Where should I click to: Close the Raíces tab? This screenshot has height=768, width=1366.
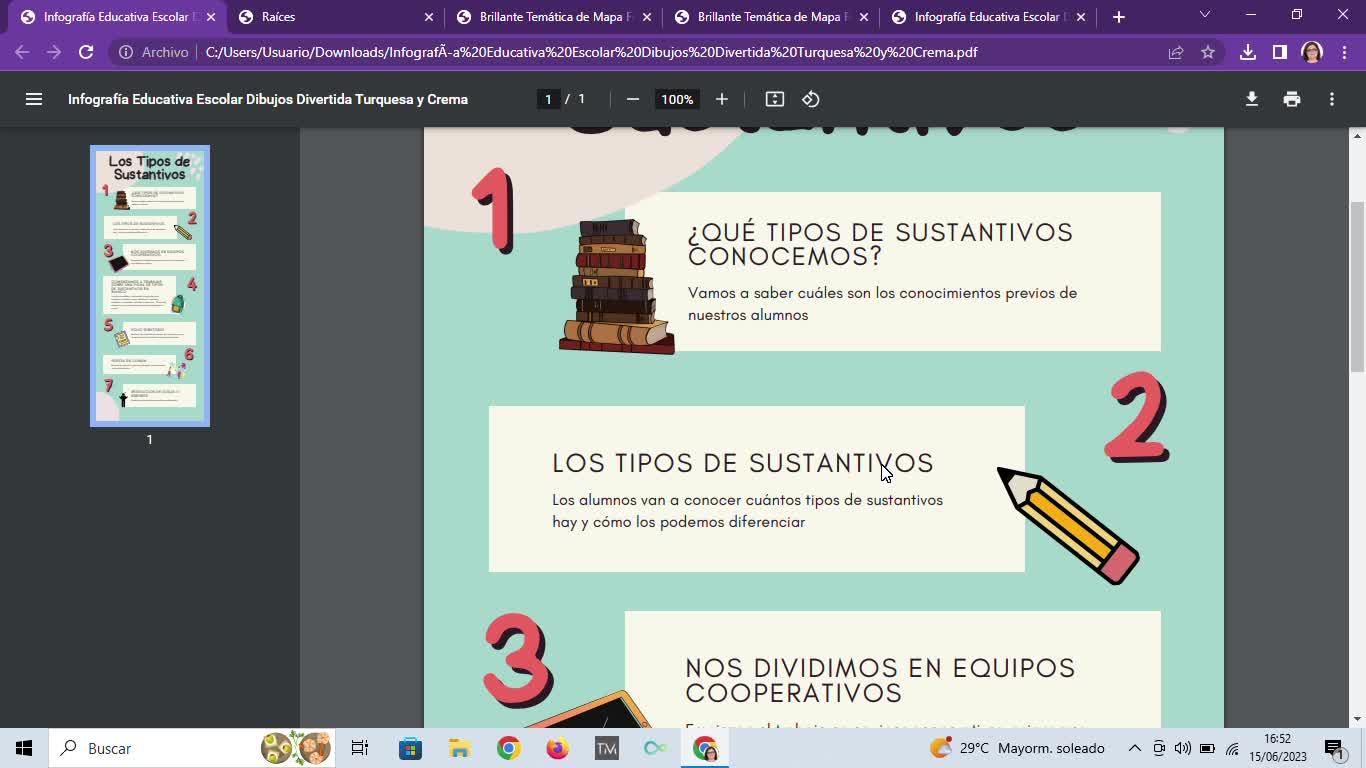point(429,17)
